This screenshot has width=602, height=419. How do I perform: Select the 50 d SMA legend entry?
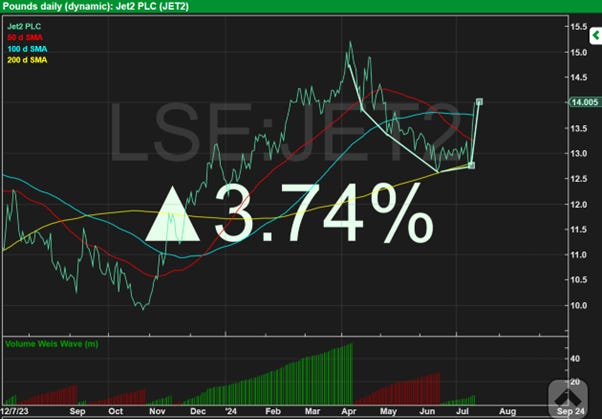(x=25, y=38)
